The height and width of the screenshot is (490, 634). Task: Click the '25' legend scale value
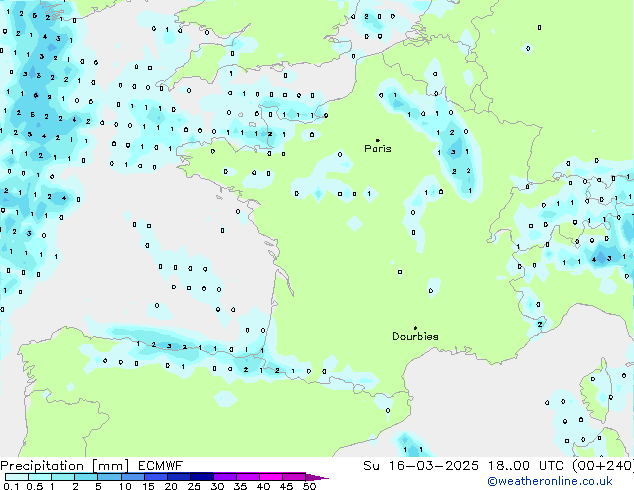point(194,486)
